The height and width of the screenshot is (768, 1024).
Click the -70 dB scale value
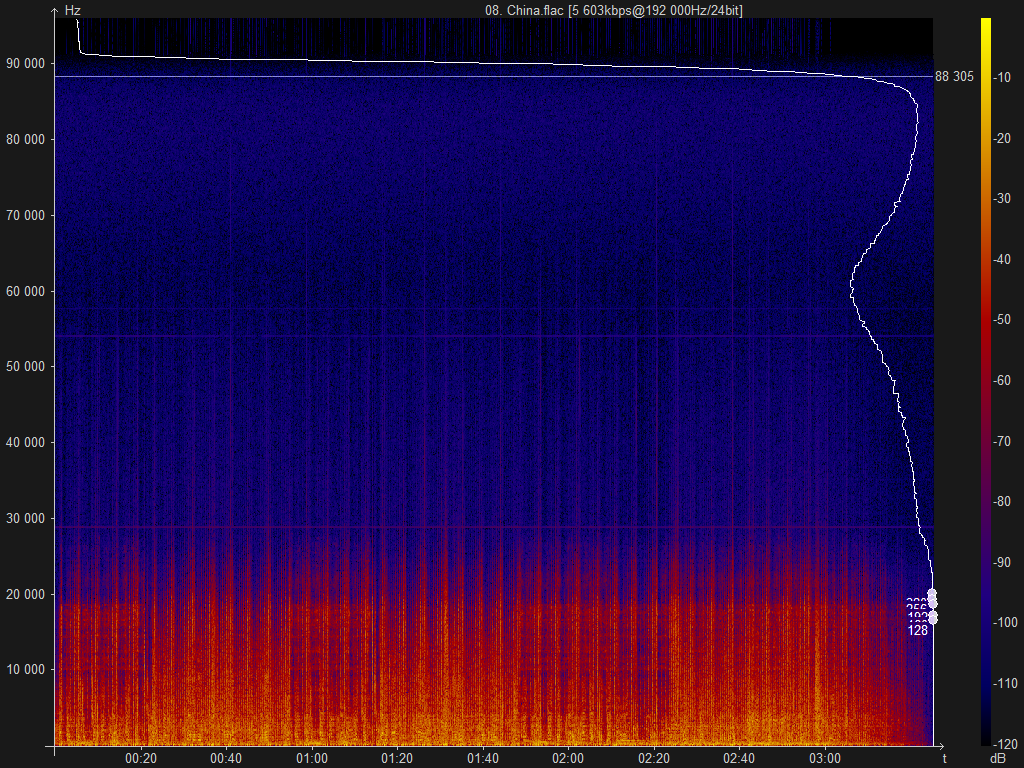click(x=1002, y=441)
